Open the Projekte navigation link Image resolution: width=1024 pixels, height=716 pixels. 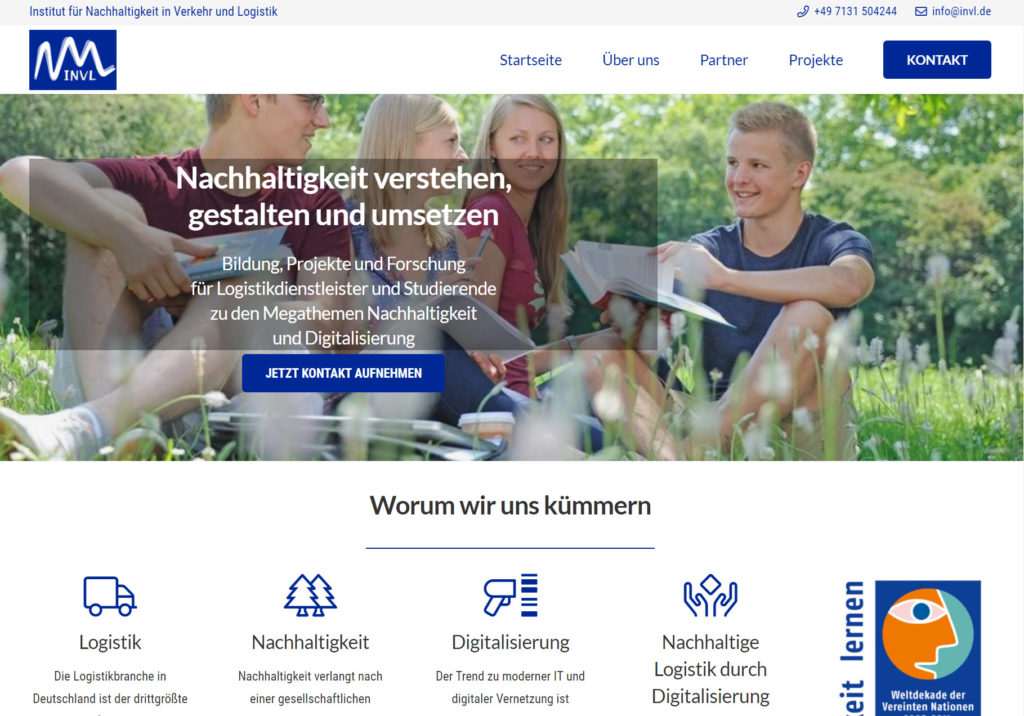(816, 60)
